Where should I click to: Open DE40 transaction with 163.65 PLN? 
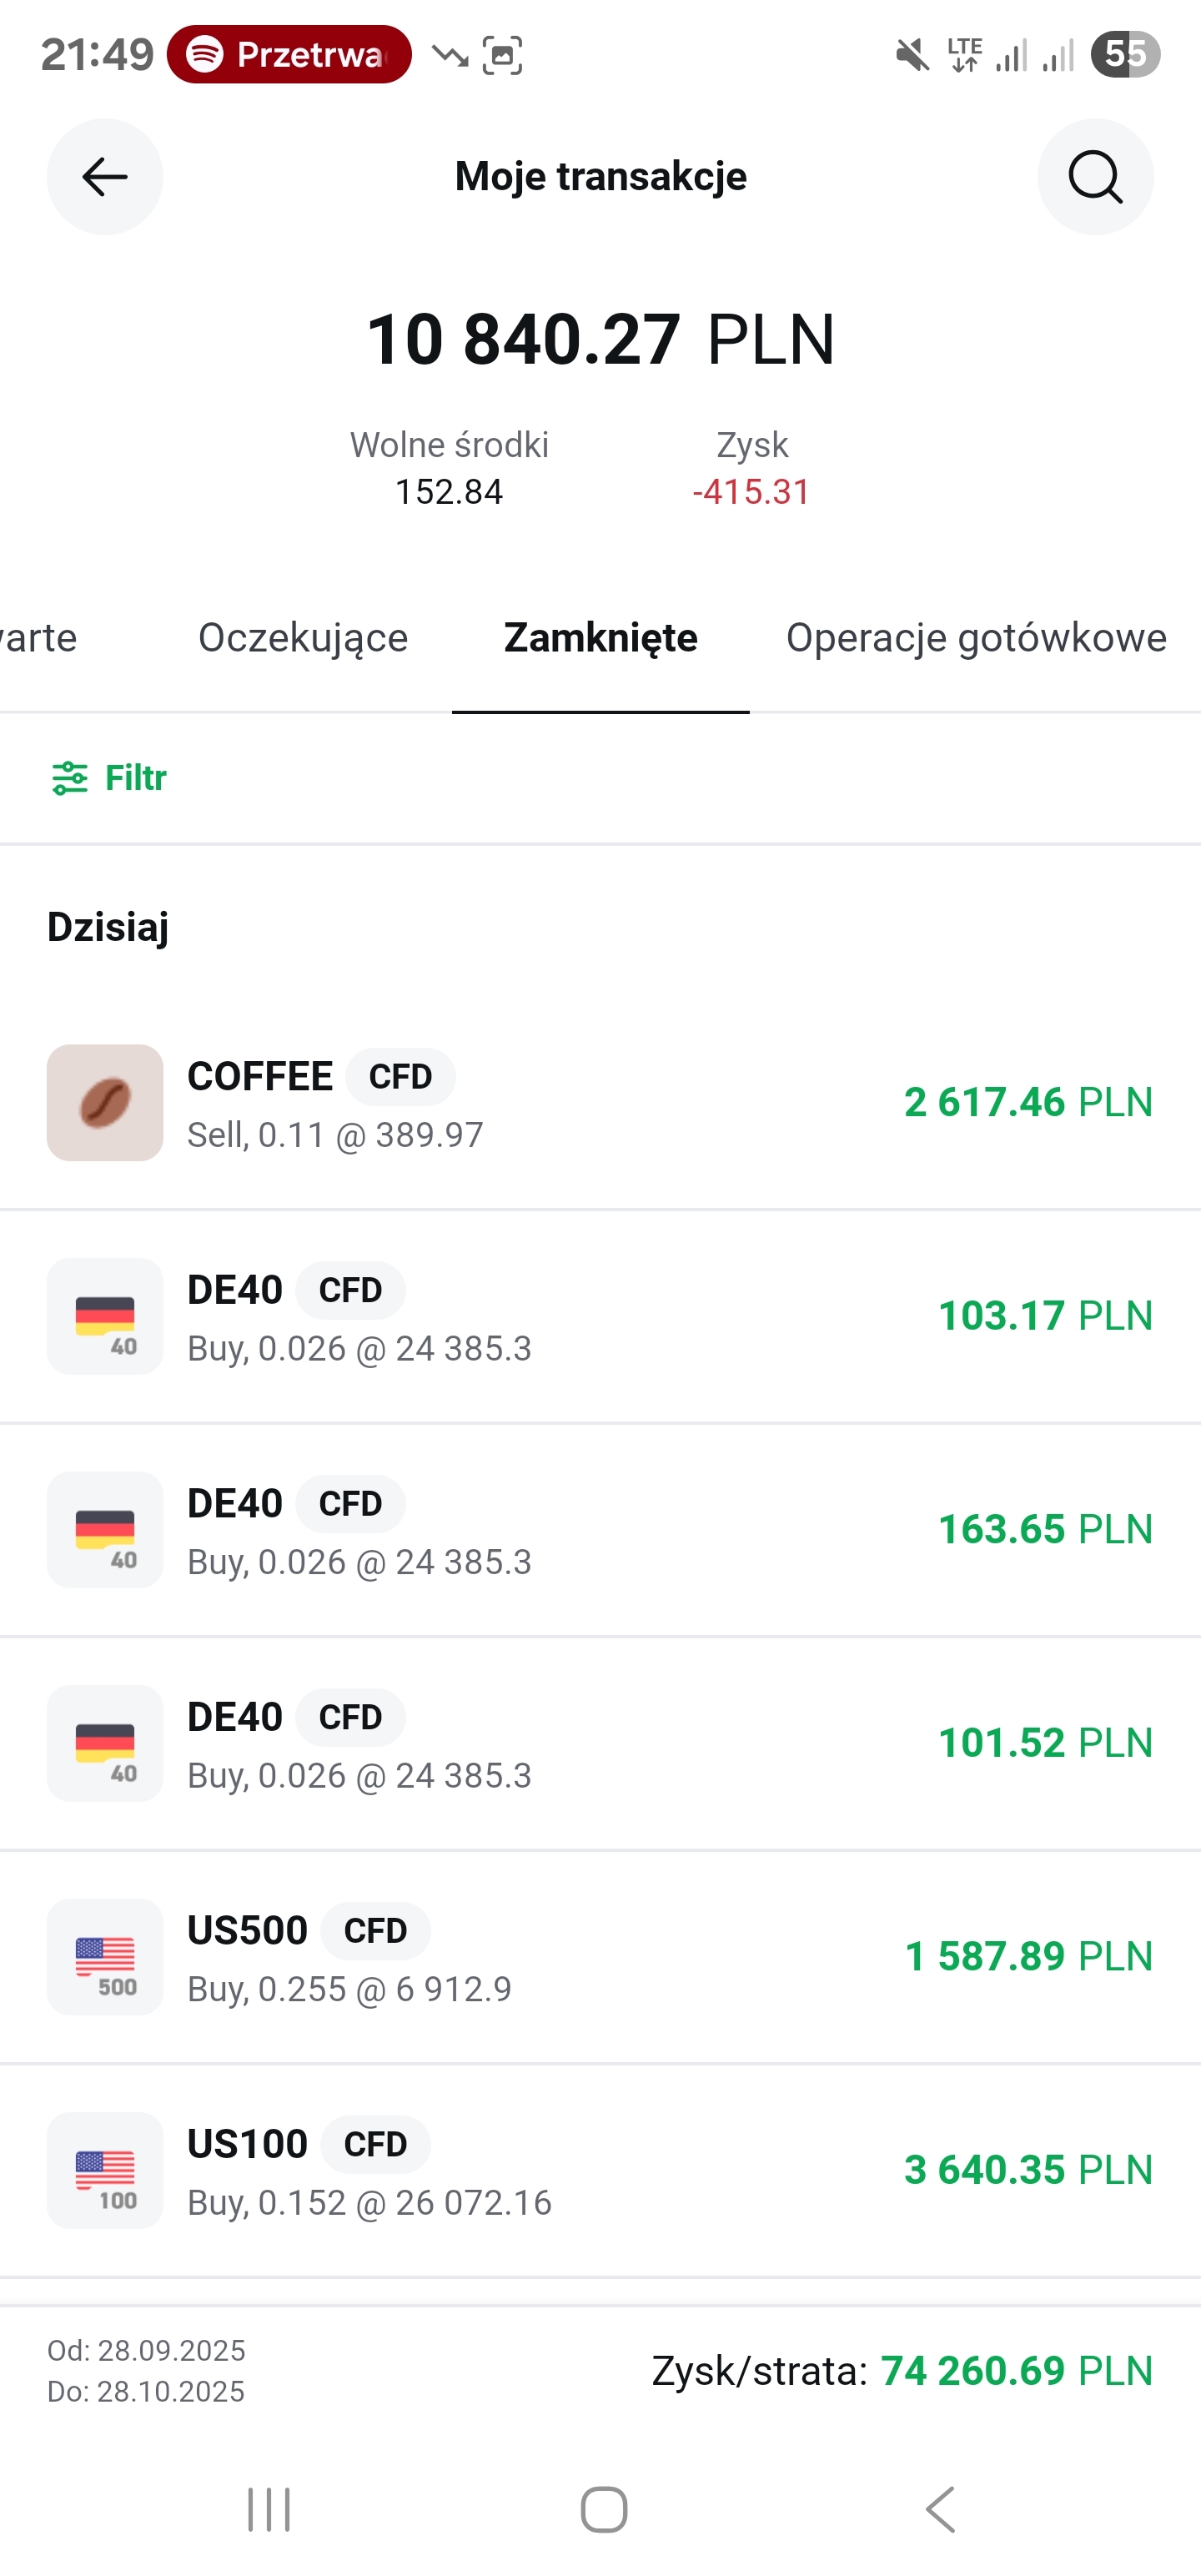[x=600, y=1531]
